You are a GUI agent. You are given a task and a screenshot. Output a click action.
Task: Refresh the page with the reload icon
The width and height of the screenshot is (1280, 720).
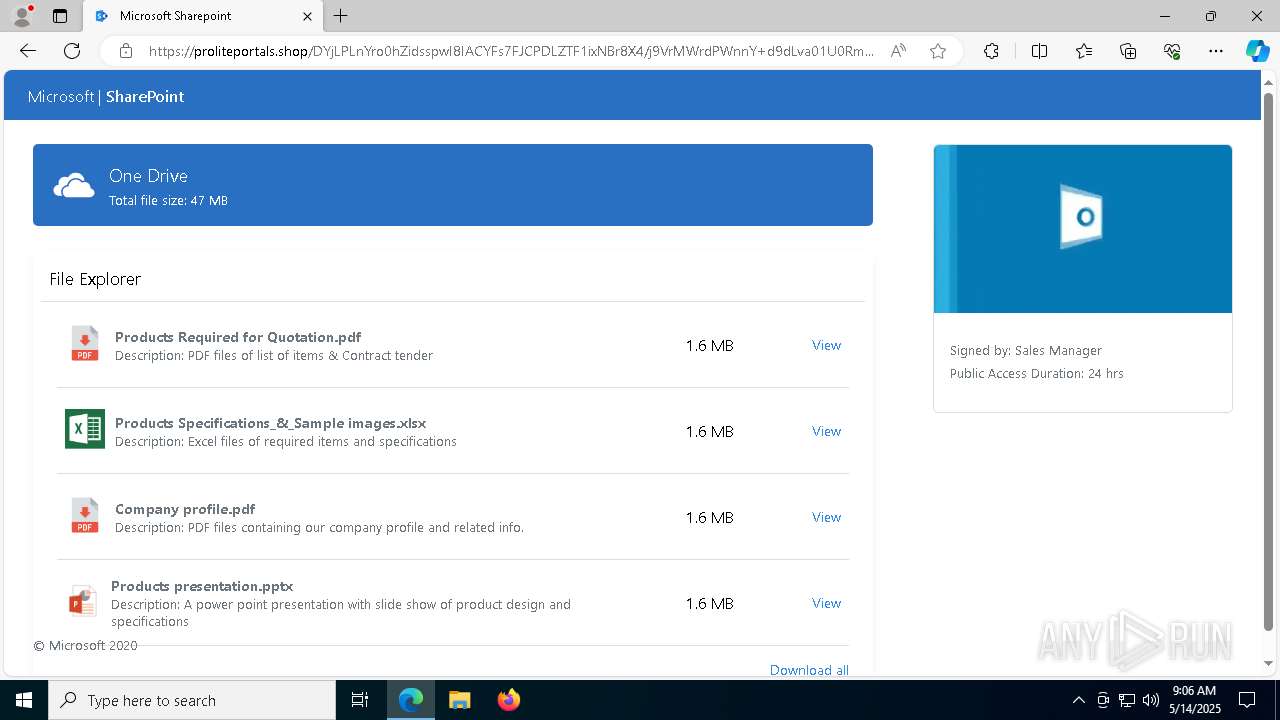[x=72, y=51]
